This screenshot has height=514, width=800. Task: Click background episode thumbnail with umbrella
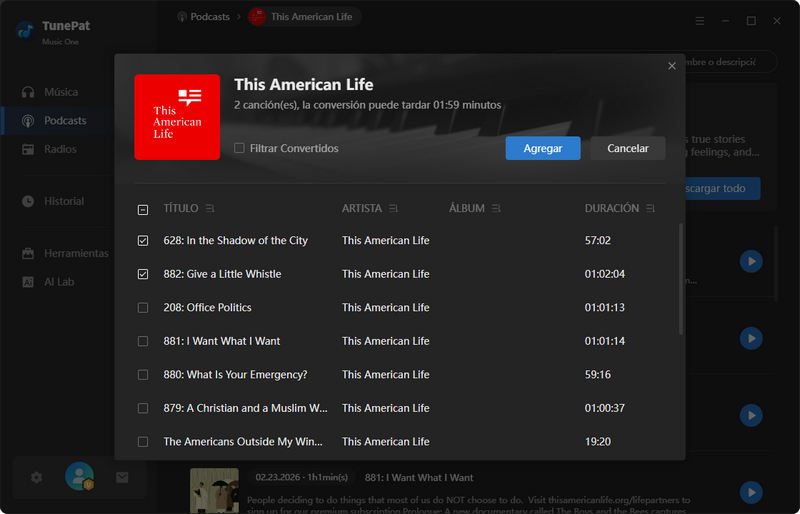coord(214,491)
